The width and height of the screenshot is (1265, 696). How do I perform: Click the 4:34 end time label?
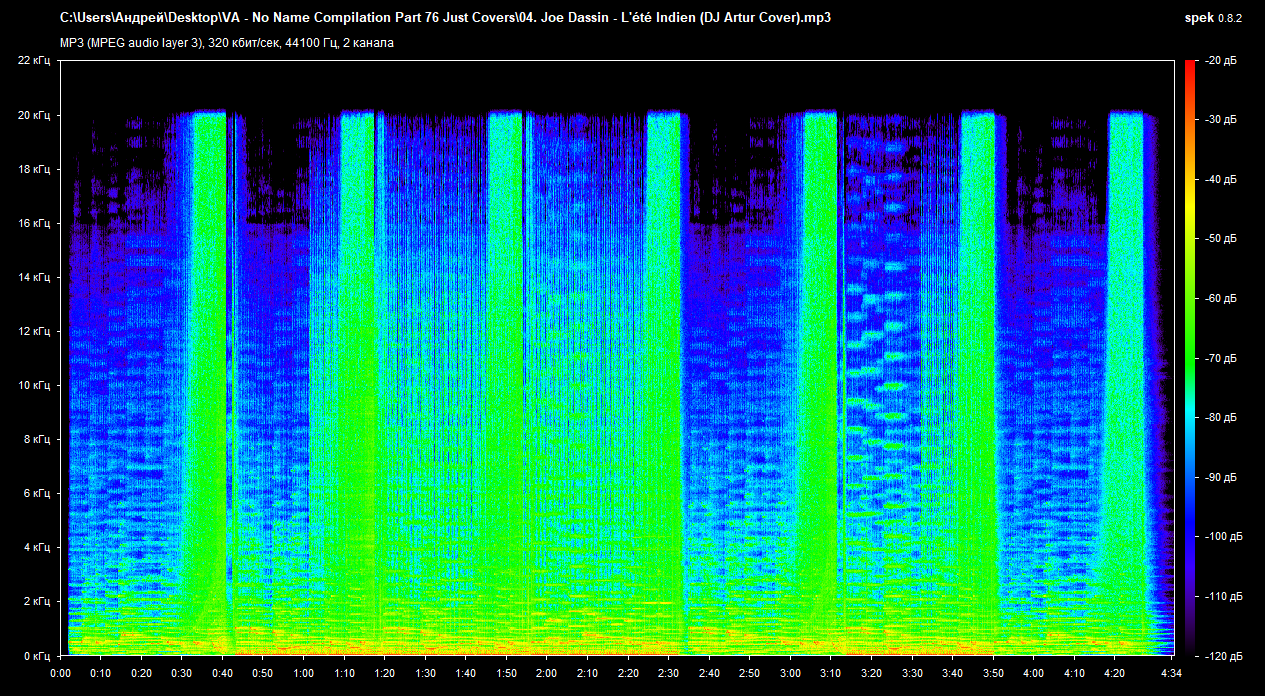click(x=1172, y=673)
